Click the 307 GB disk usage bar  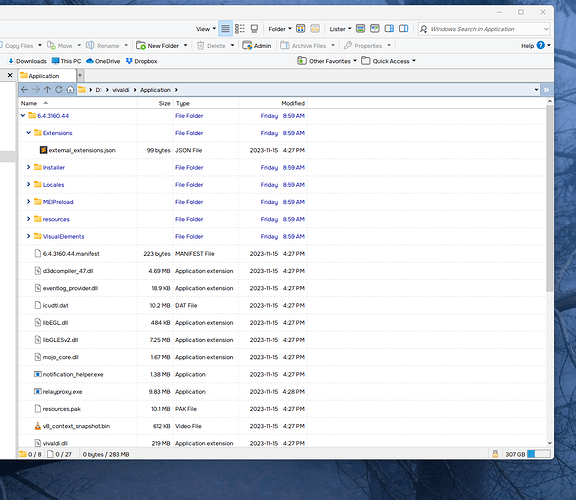point(539,454)
